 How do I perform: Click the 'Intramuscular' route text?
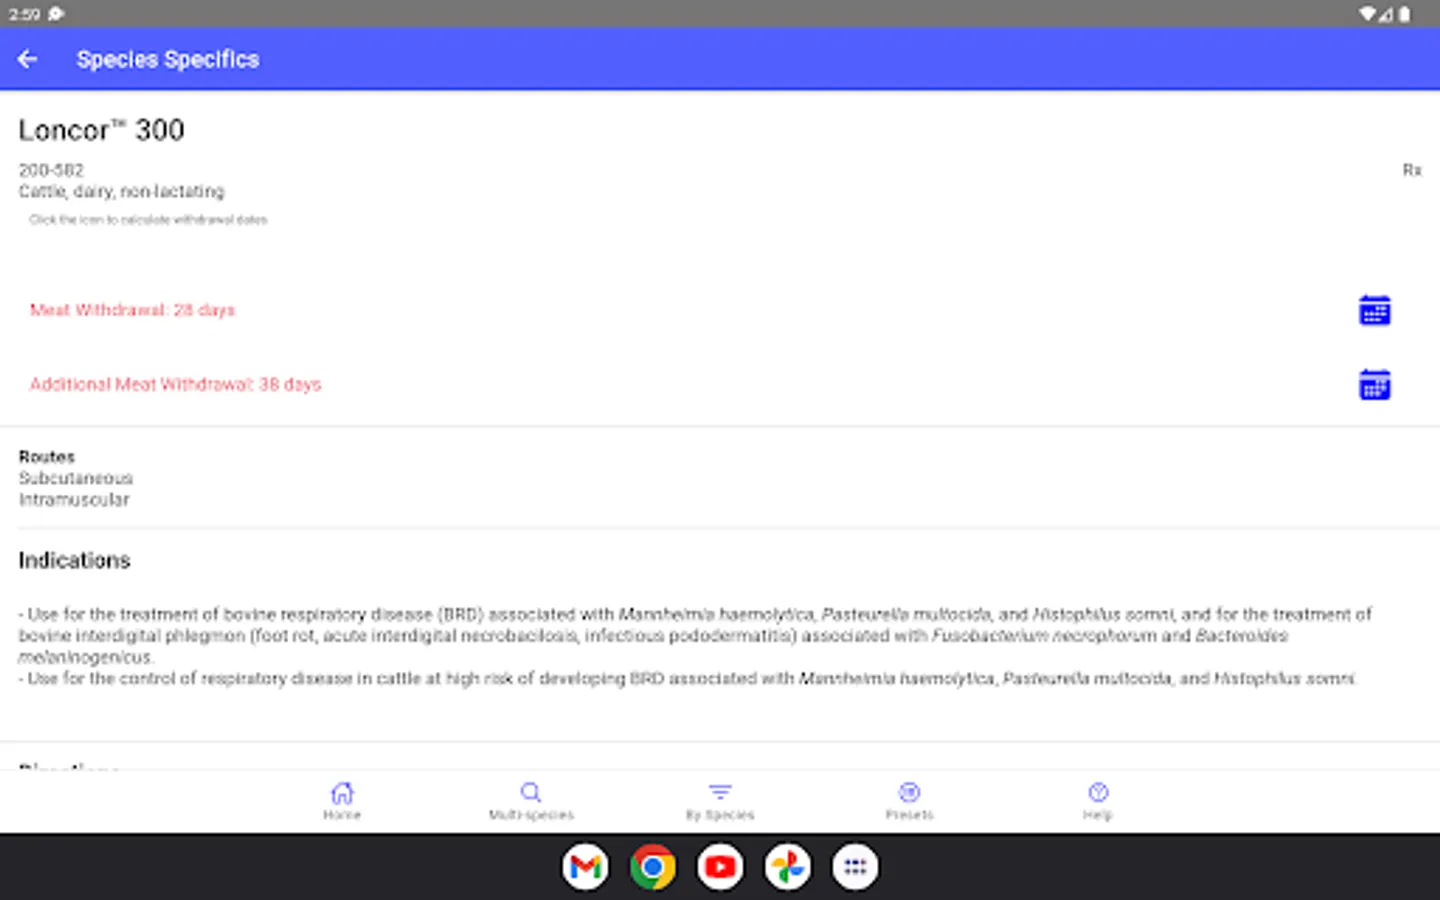click(x=74, y=499)
